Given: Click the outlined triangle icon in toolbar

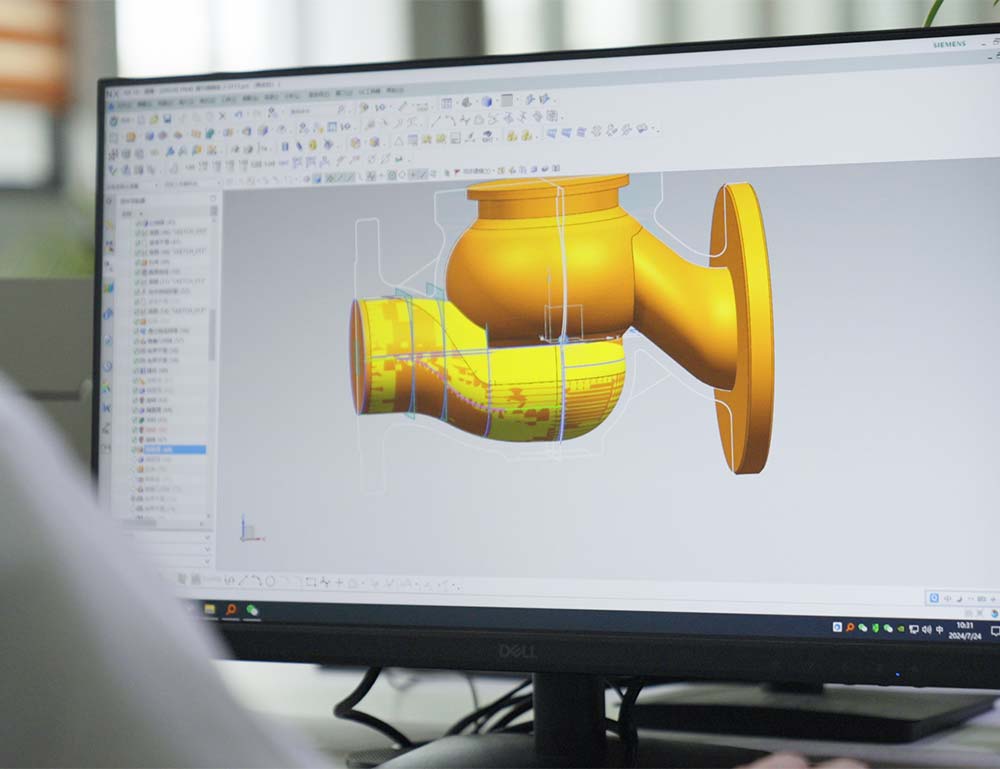Looking at the screenshot, I should [x=399, y=141].
